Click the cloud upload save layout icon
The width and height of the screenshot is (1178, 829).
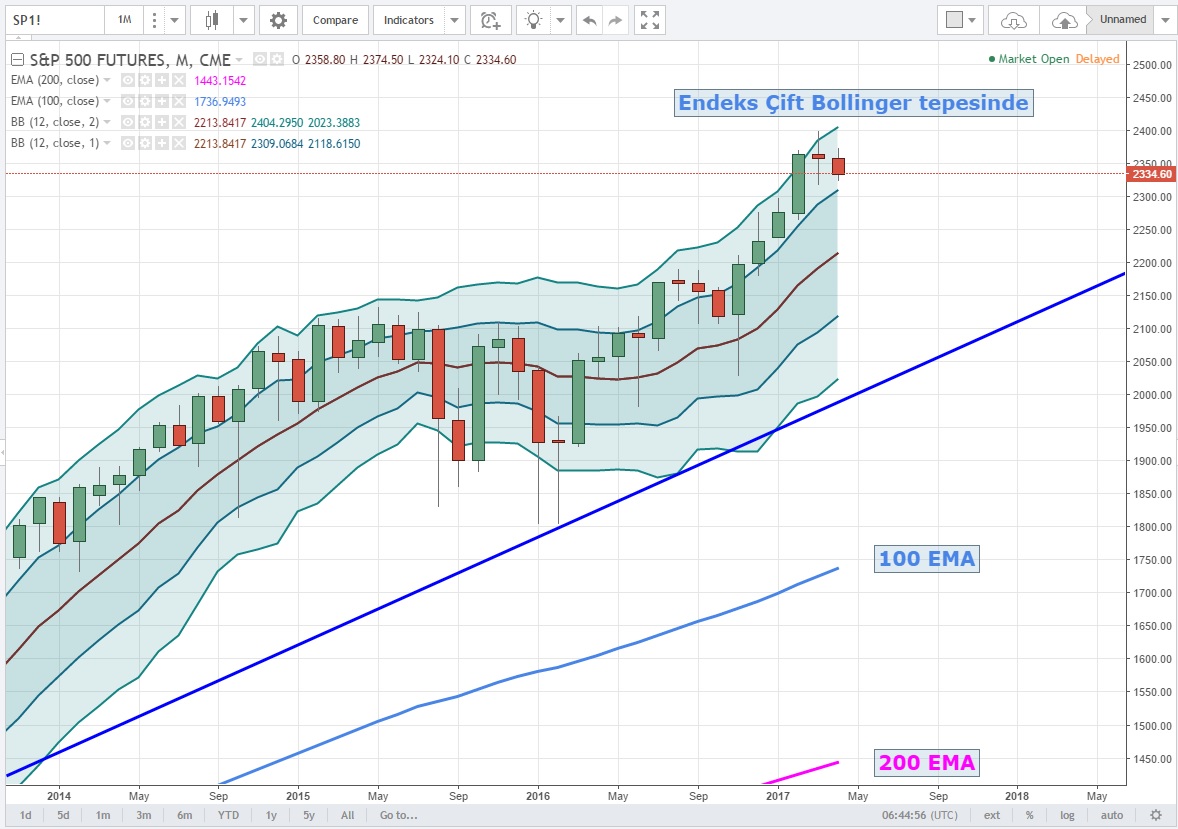(x=1066, y=20)
